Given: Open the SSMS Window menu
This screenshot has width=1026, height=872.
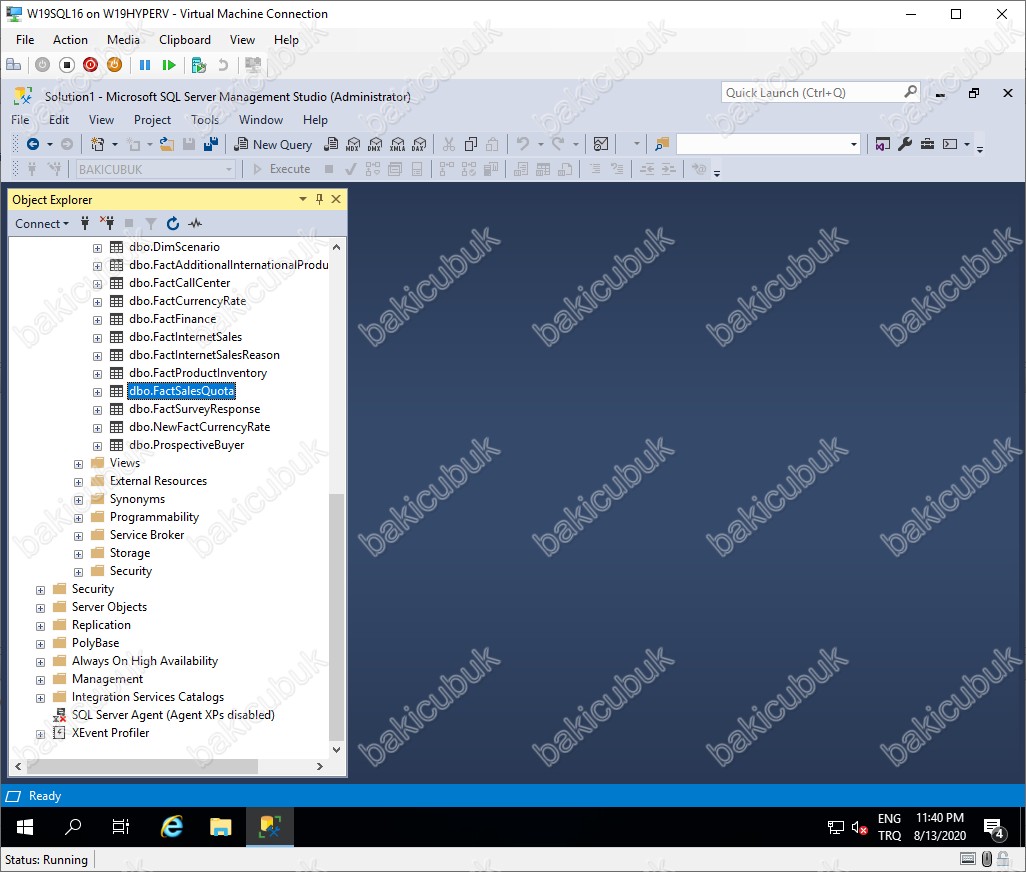Looking at the screenshot, I should (x=261, y=120).
